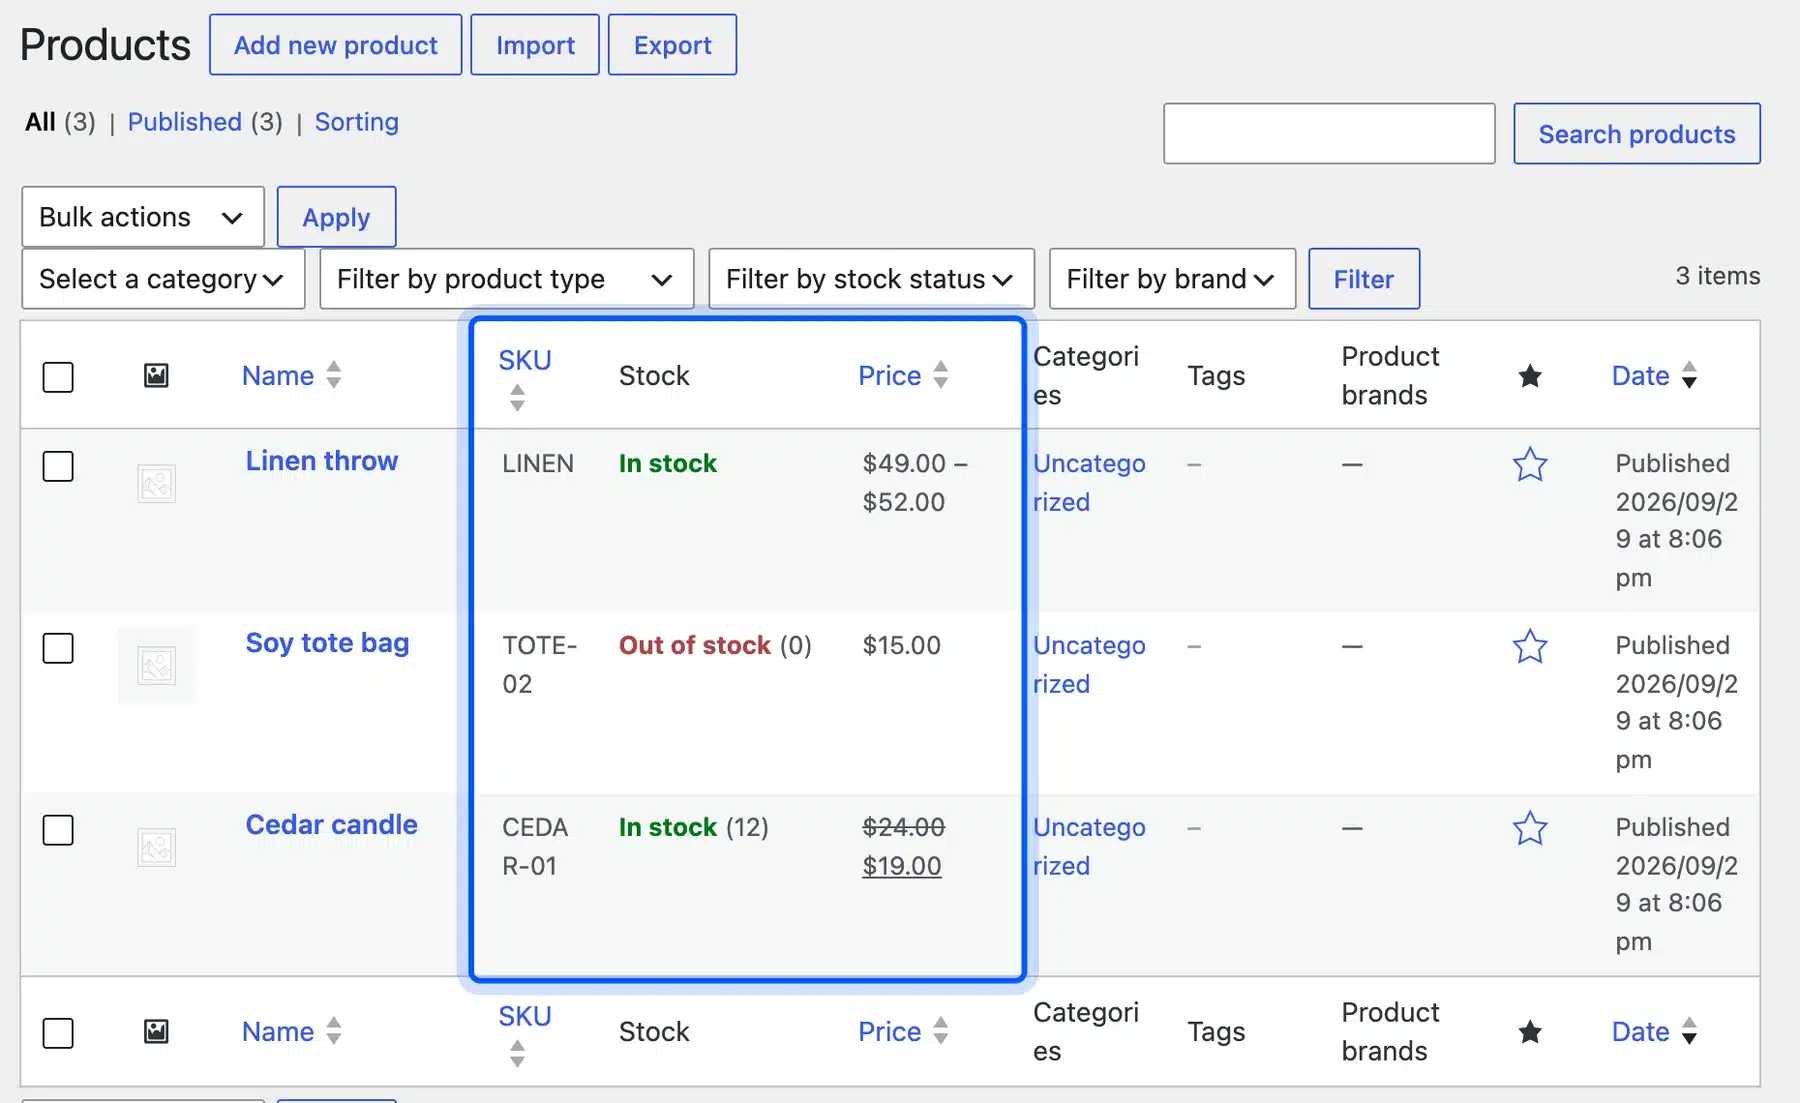Open Soy tote bag placeholder thumbnail
This screenshot has height=1103, width=1800.
[x=156, y=666]
